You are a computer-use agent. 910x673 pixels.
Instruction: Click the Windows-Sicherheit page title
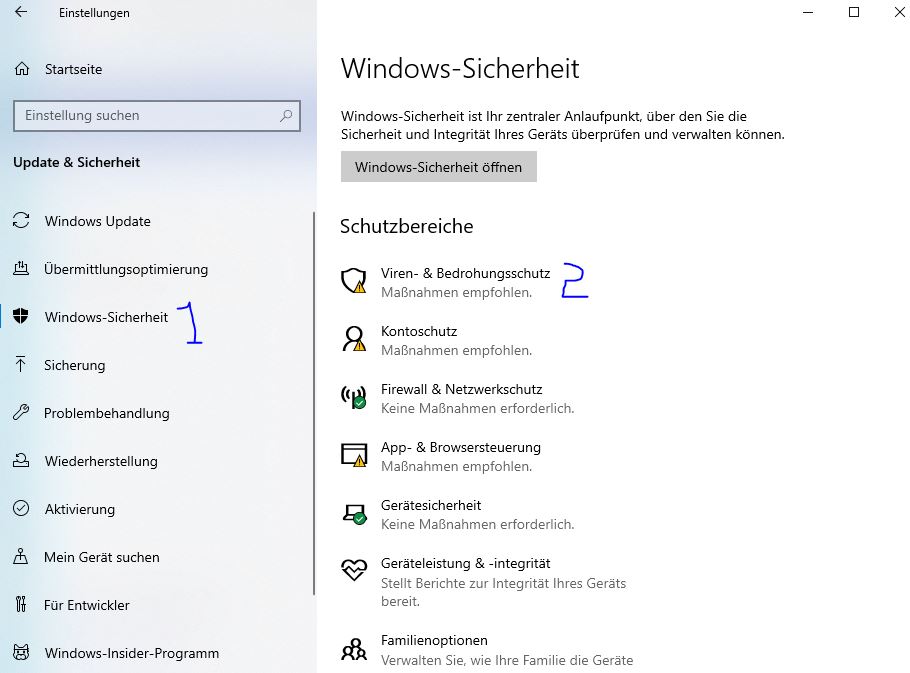[460, 68]
